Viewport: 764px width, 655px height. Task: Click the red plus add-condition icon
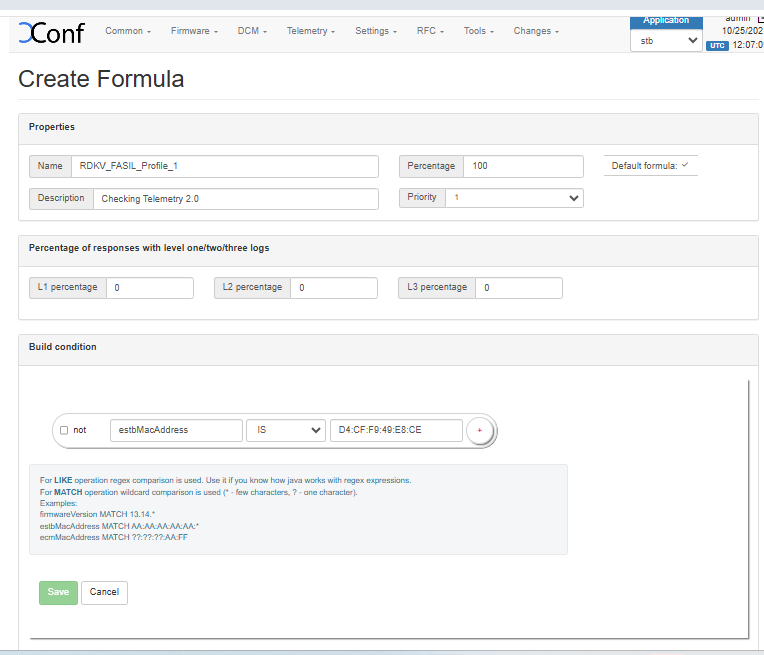479,430
